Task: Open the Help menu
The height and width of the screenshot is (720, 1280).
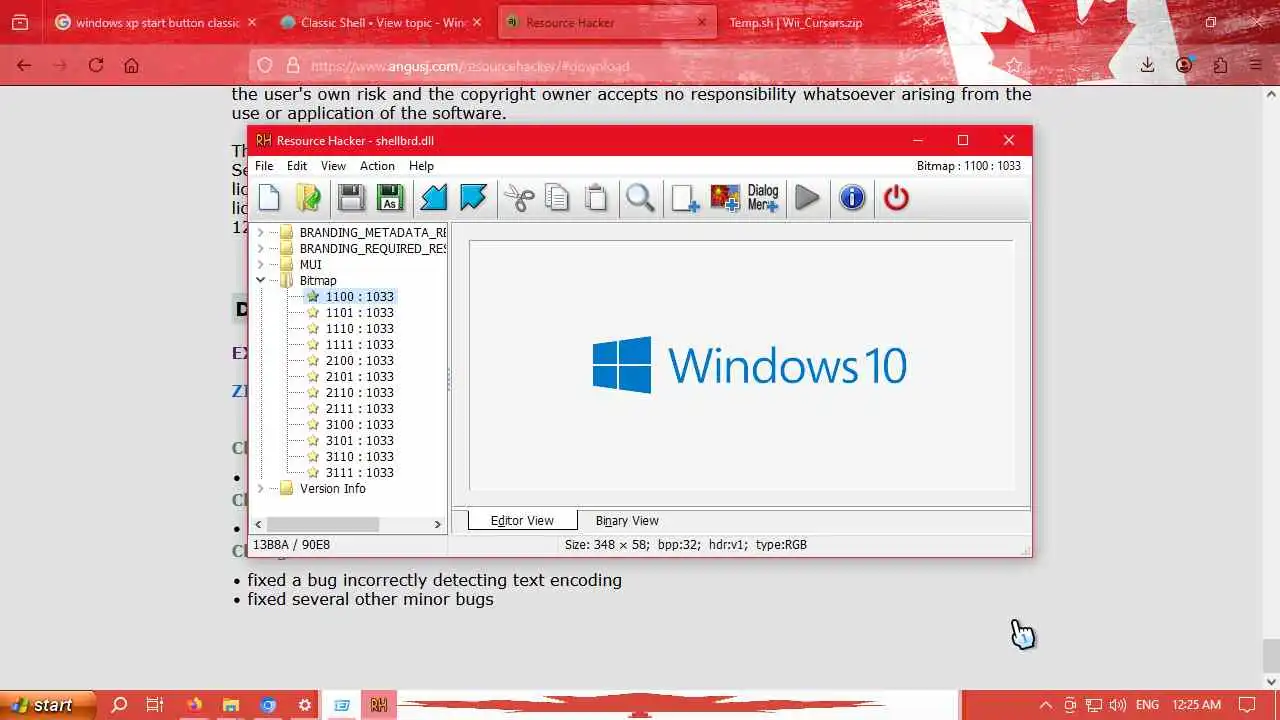Action: [x=421, y=166]
